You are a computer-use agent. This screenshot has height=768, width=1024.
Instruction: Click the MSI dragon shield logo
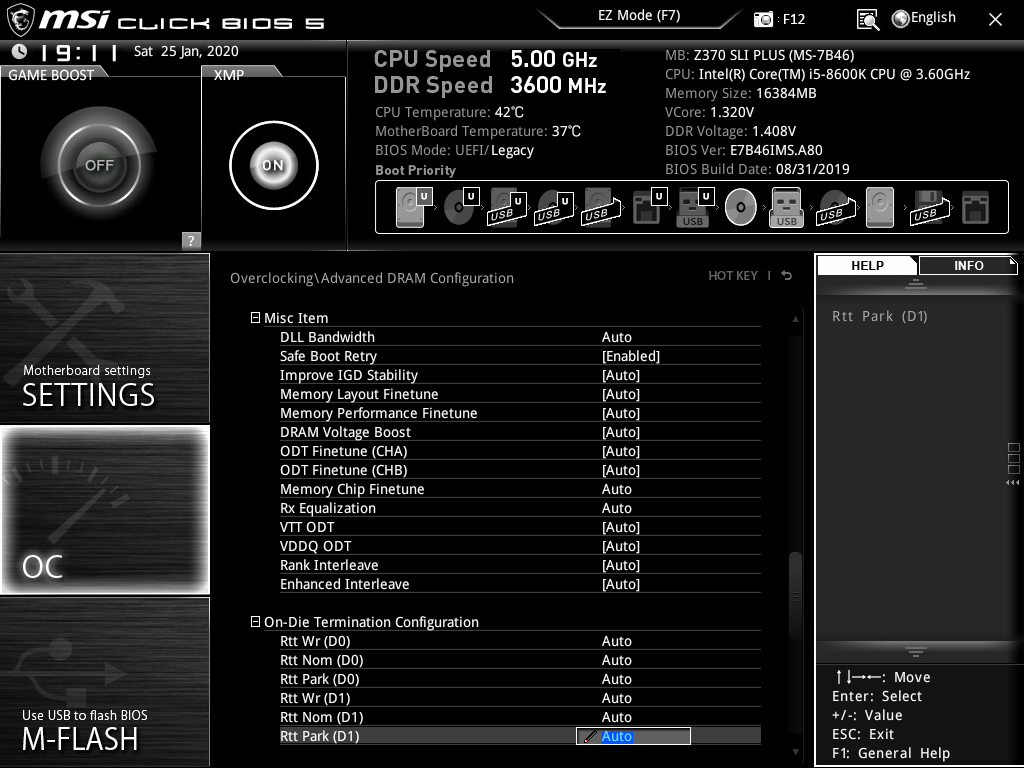[x=20, y=19]
